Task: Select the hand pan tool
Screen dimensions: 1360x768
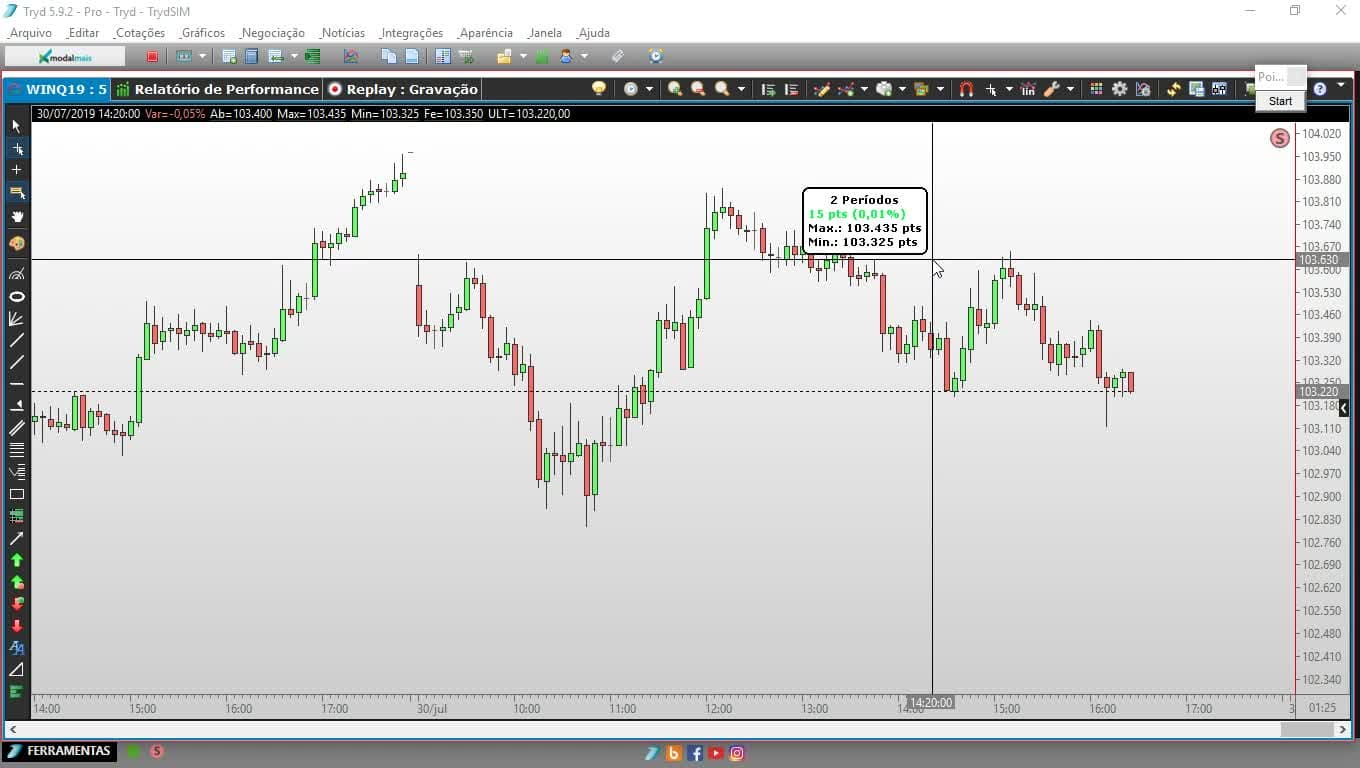Action: (16, 217)
